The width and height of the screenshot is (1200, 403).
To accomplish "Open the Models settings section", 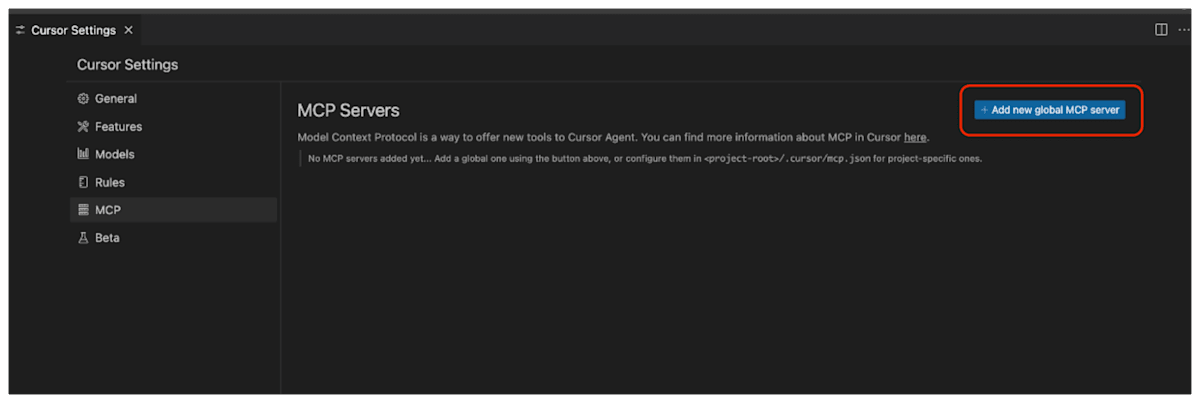I will tap(174, 155).
